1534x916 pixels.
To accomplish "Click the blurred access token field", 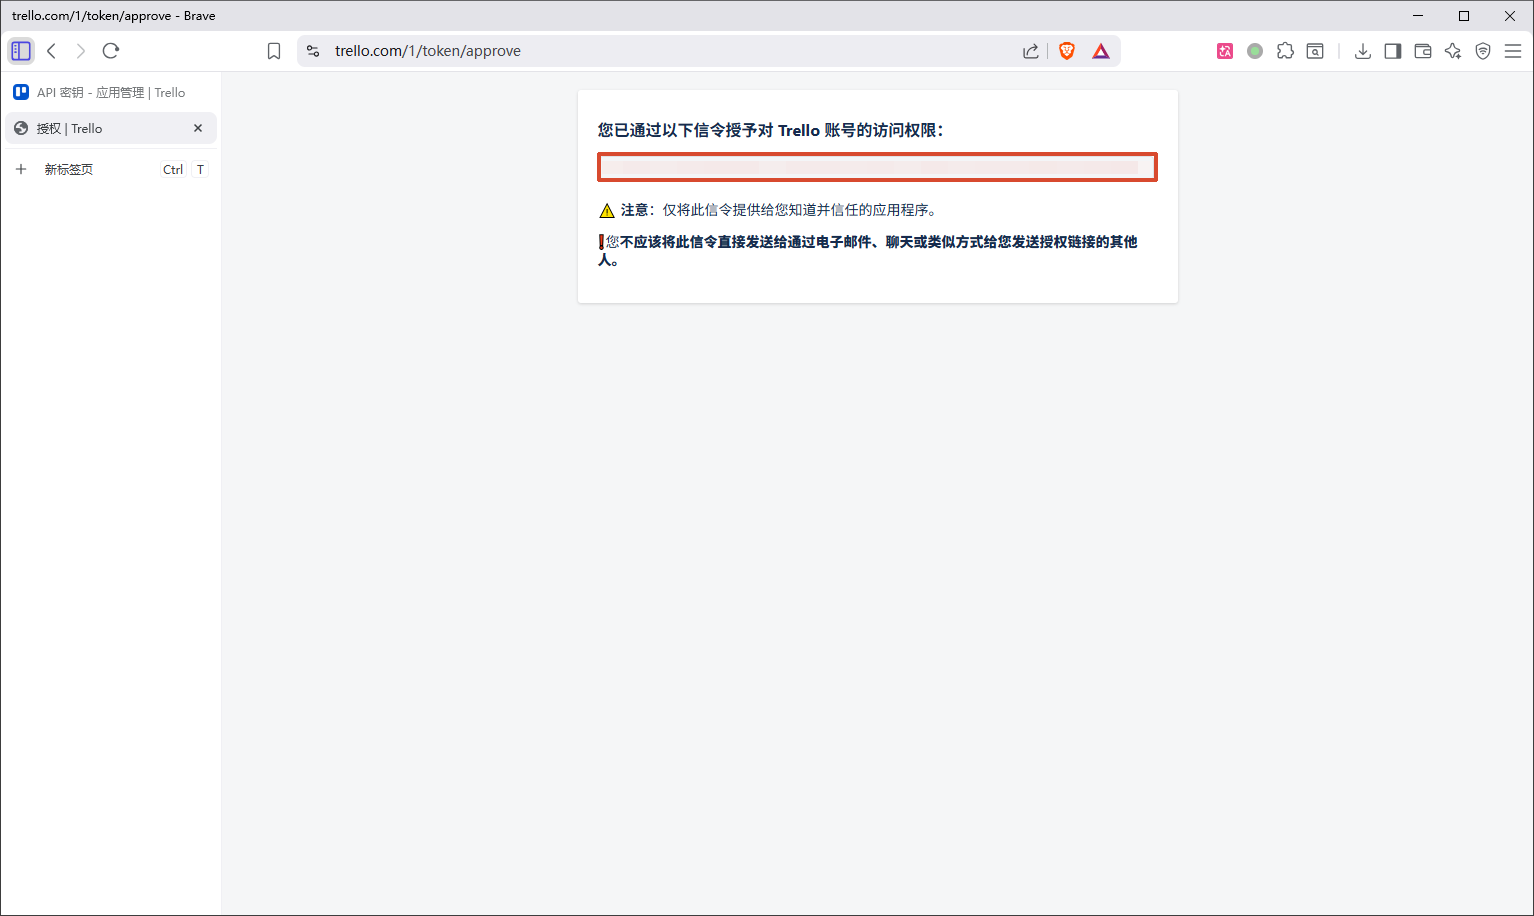I will point(877,167).
